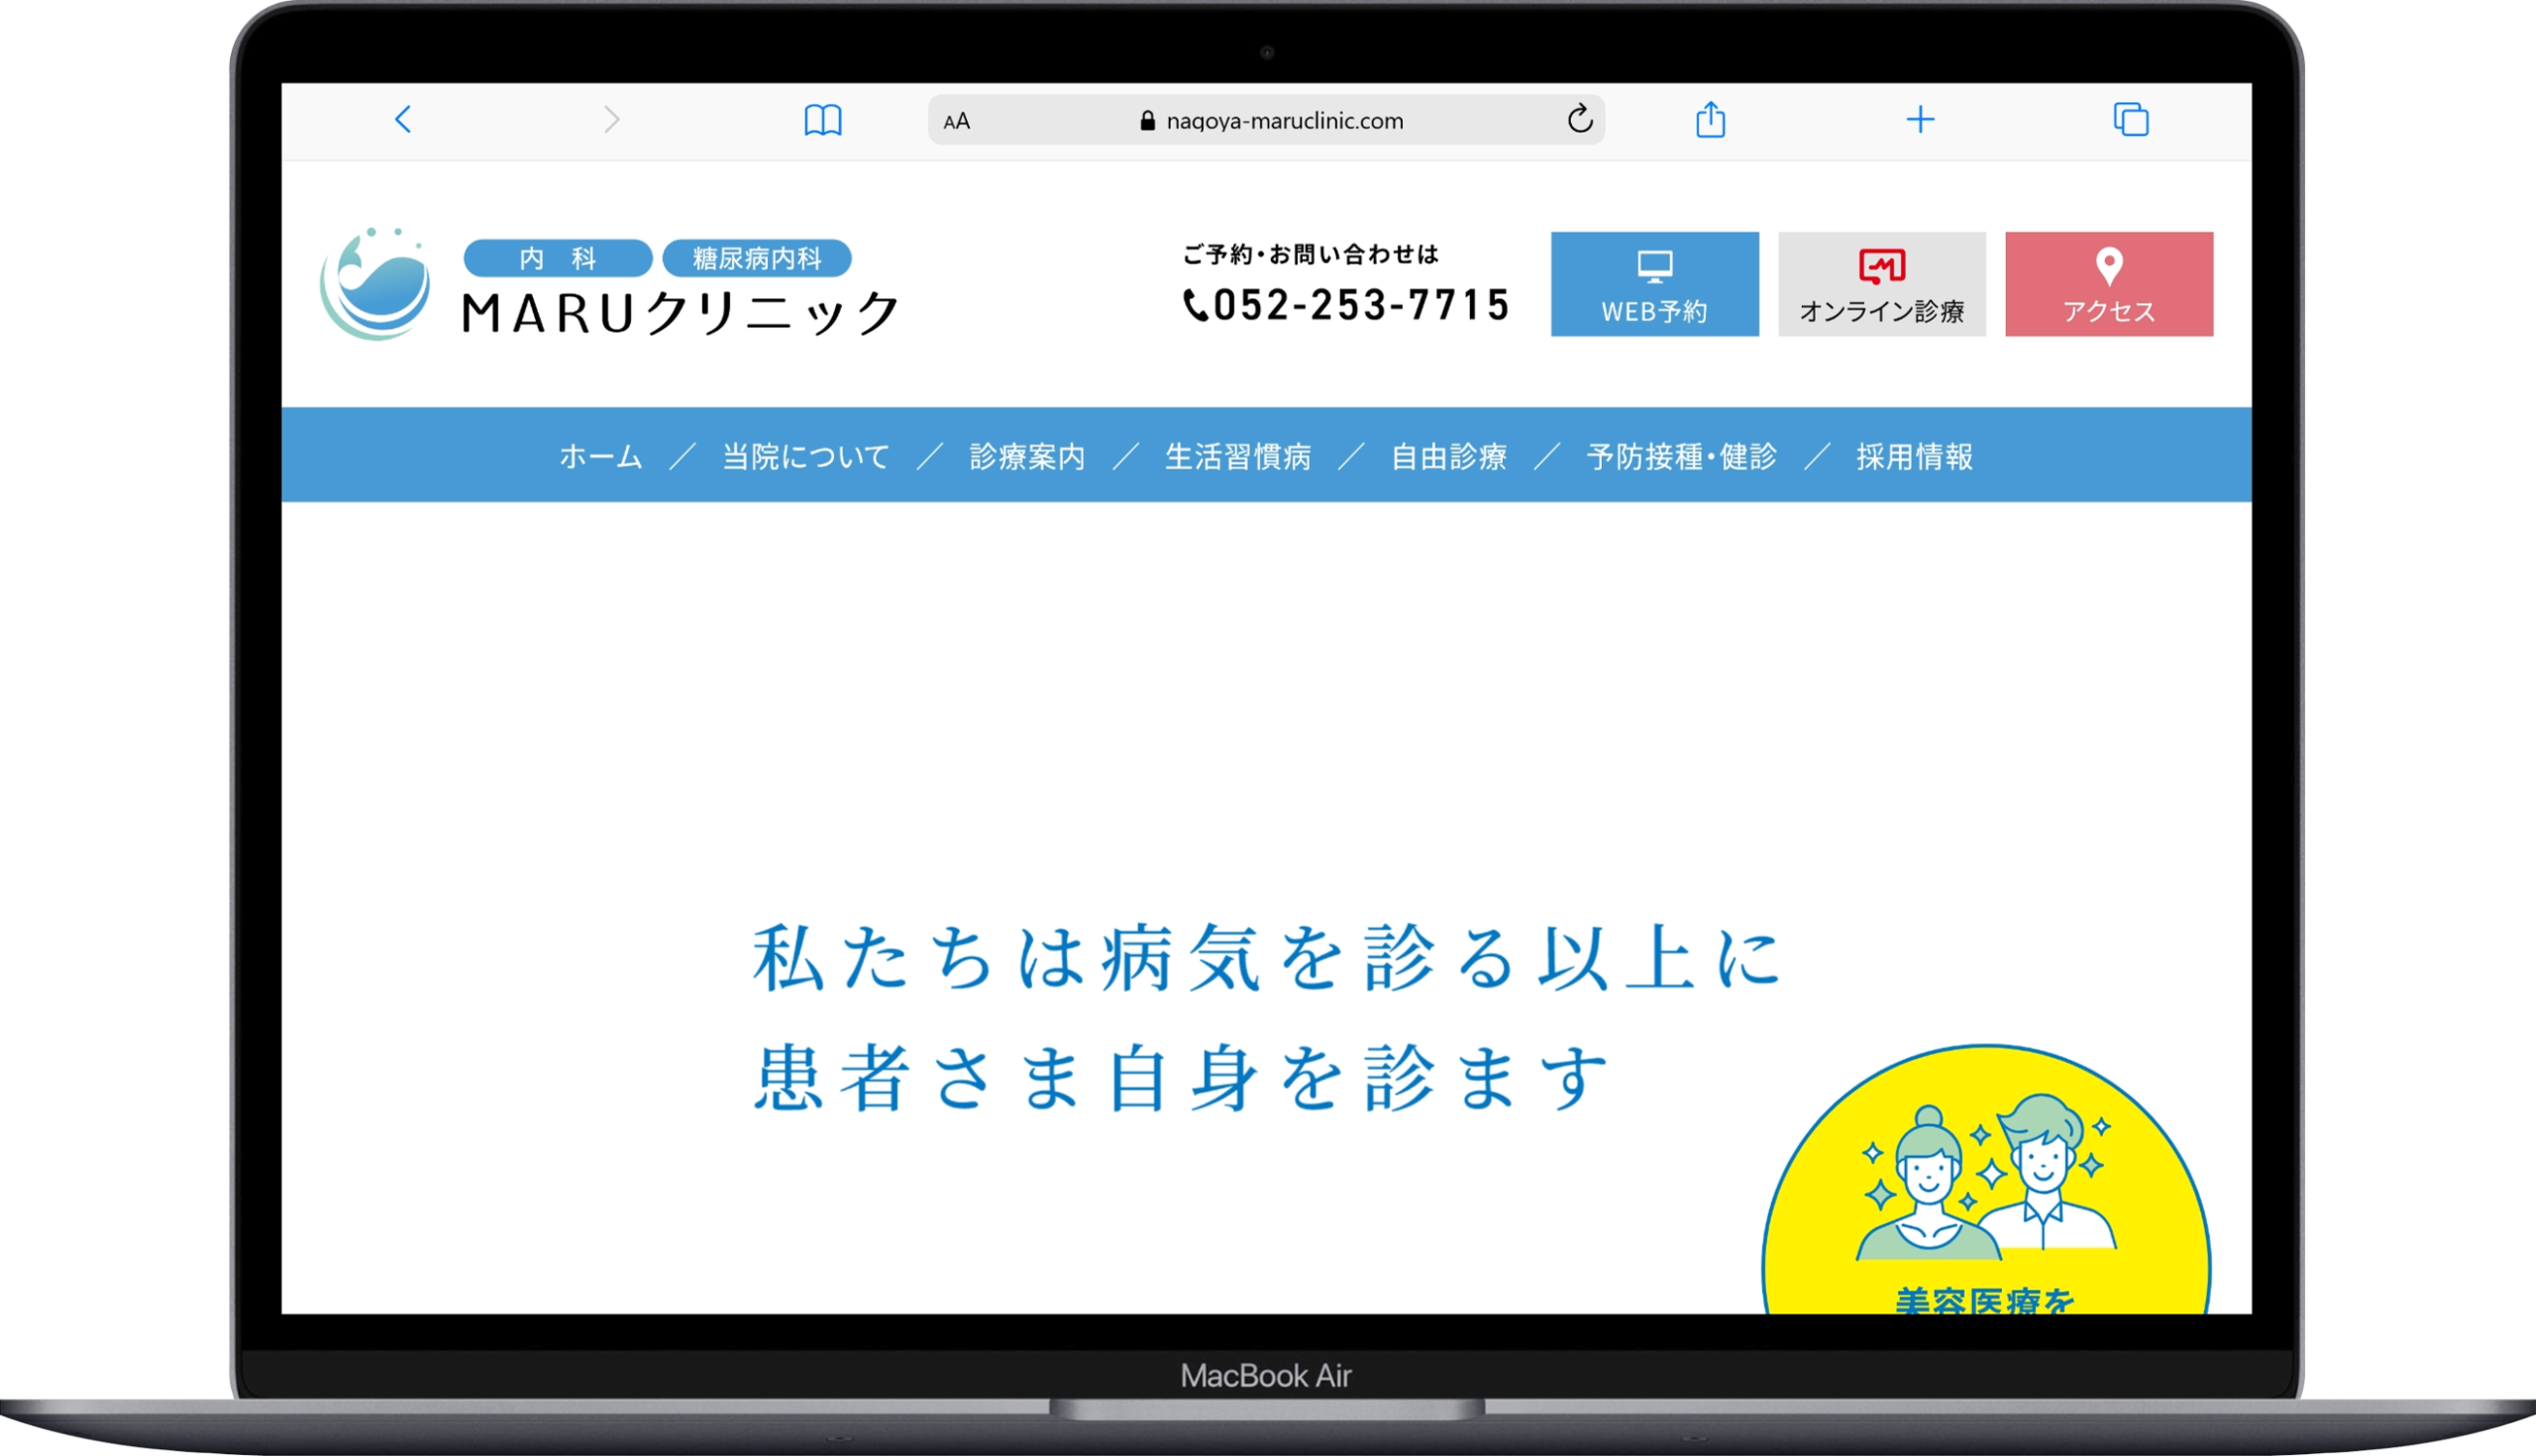This screenshot has height=1456, width=2536.
Task: Call by clicking 052-253-7715
Action: [x=1362, y=305]
